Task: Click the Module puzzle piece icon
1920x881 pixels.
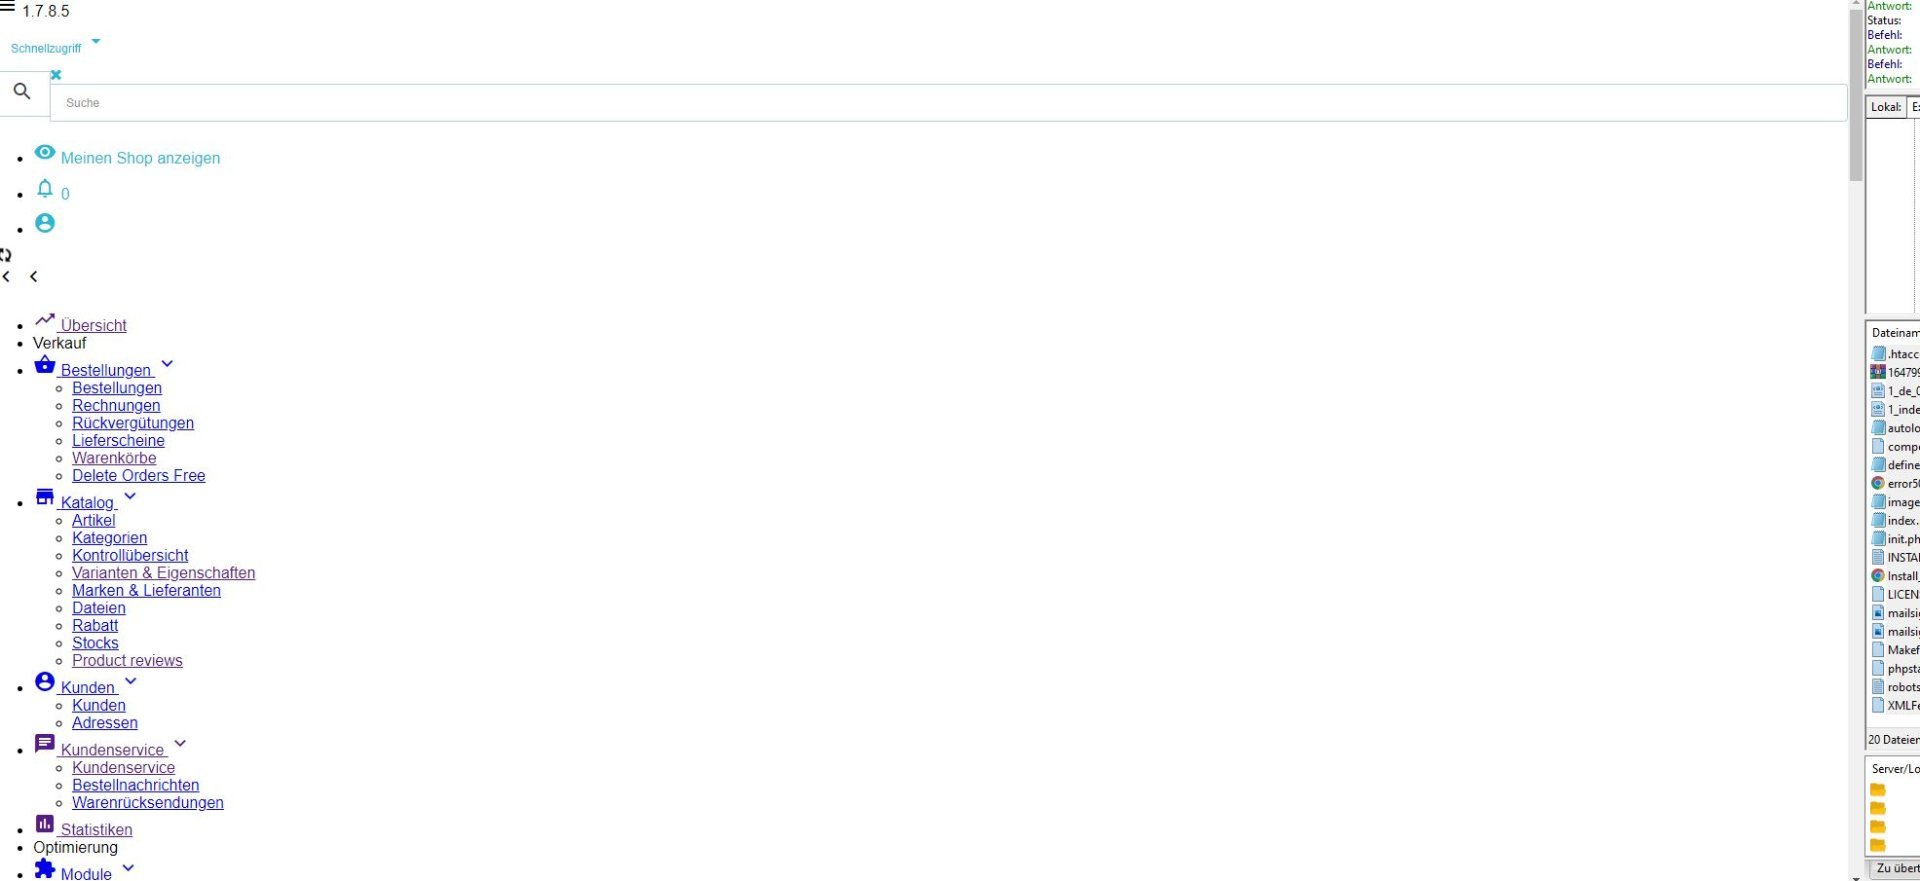Action: tap(45, 868)
